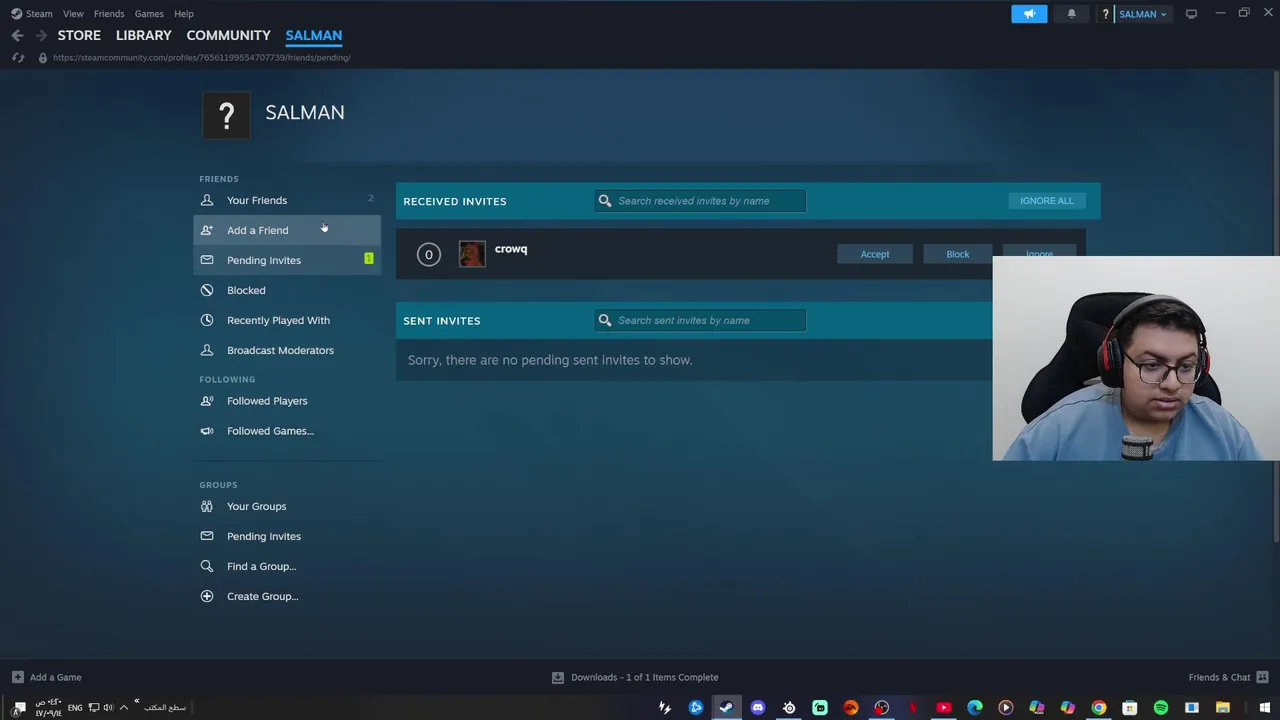Click the IGNORE ALL button
The width and height of the screenshot is (1280, 720).
coord(1046,201)
